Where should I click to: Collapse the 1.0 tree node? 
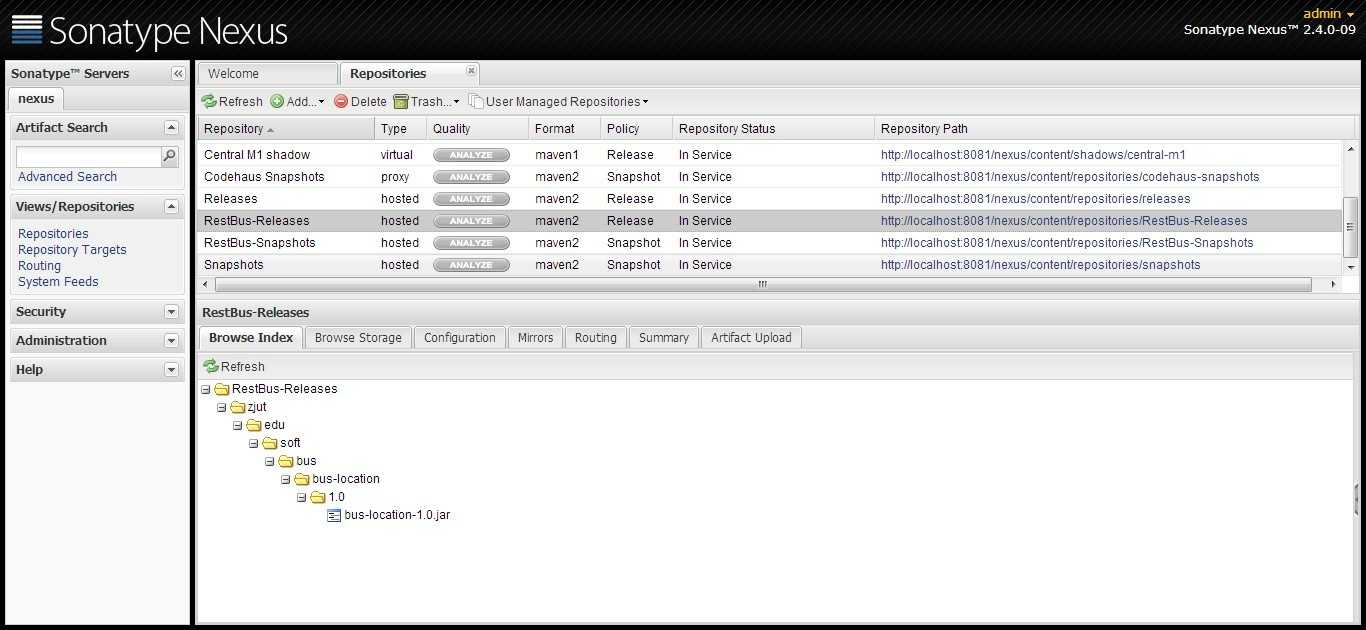pos(302,497)
